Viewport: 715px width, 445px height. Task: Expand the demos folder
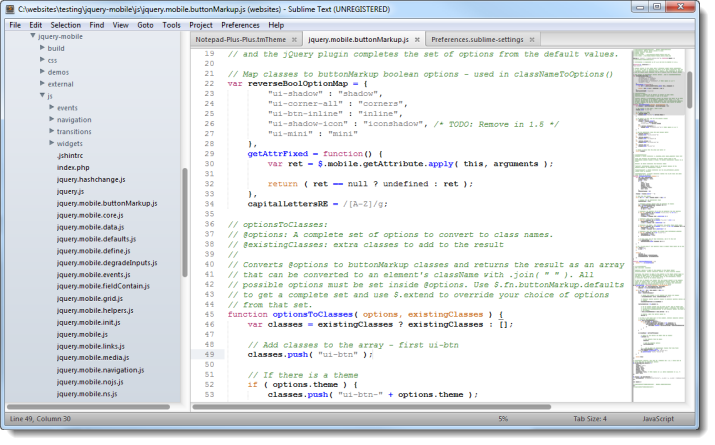42,71
